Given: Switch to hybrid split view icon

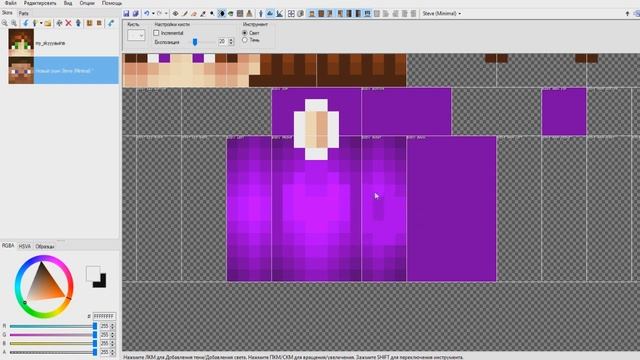Looking at the screenshot, I should (x=280, y=13).
